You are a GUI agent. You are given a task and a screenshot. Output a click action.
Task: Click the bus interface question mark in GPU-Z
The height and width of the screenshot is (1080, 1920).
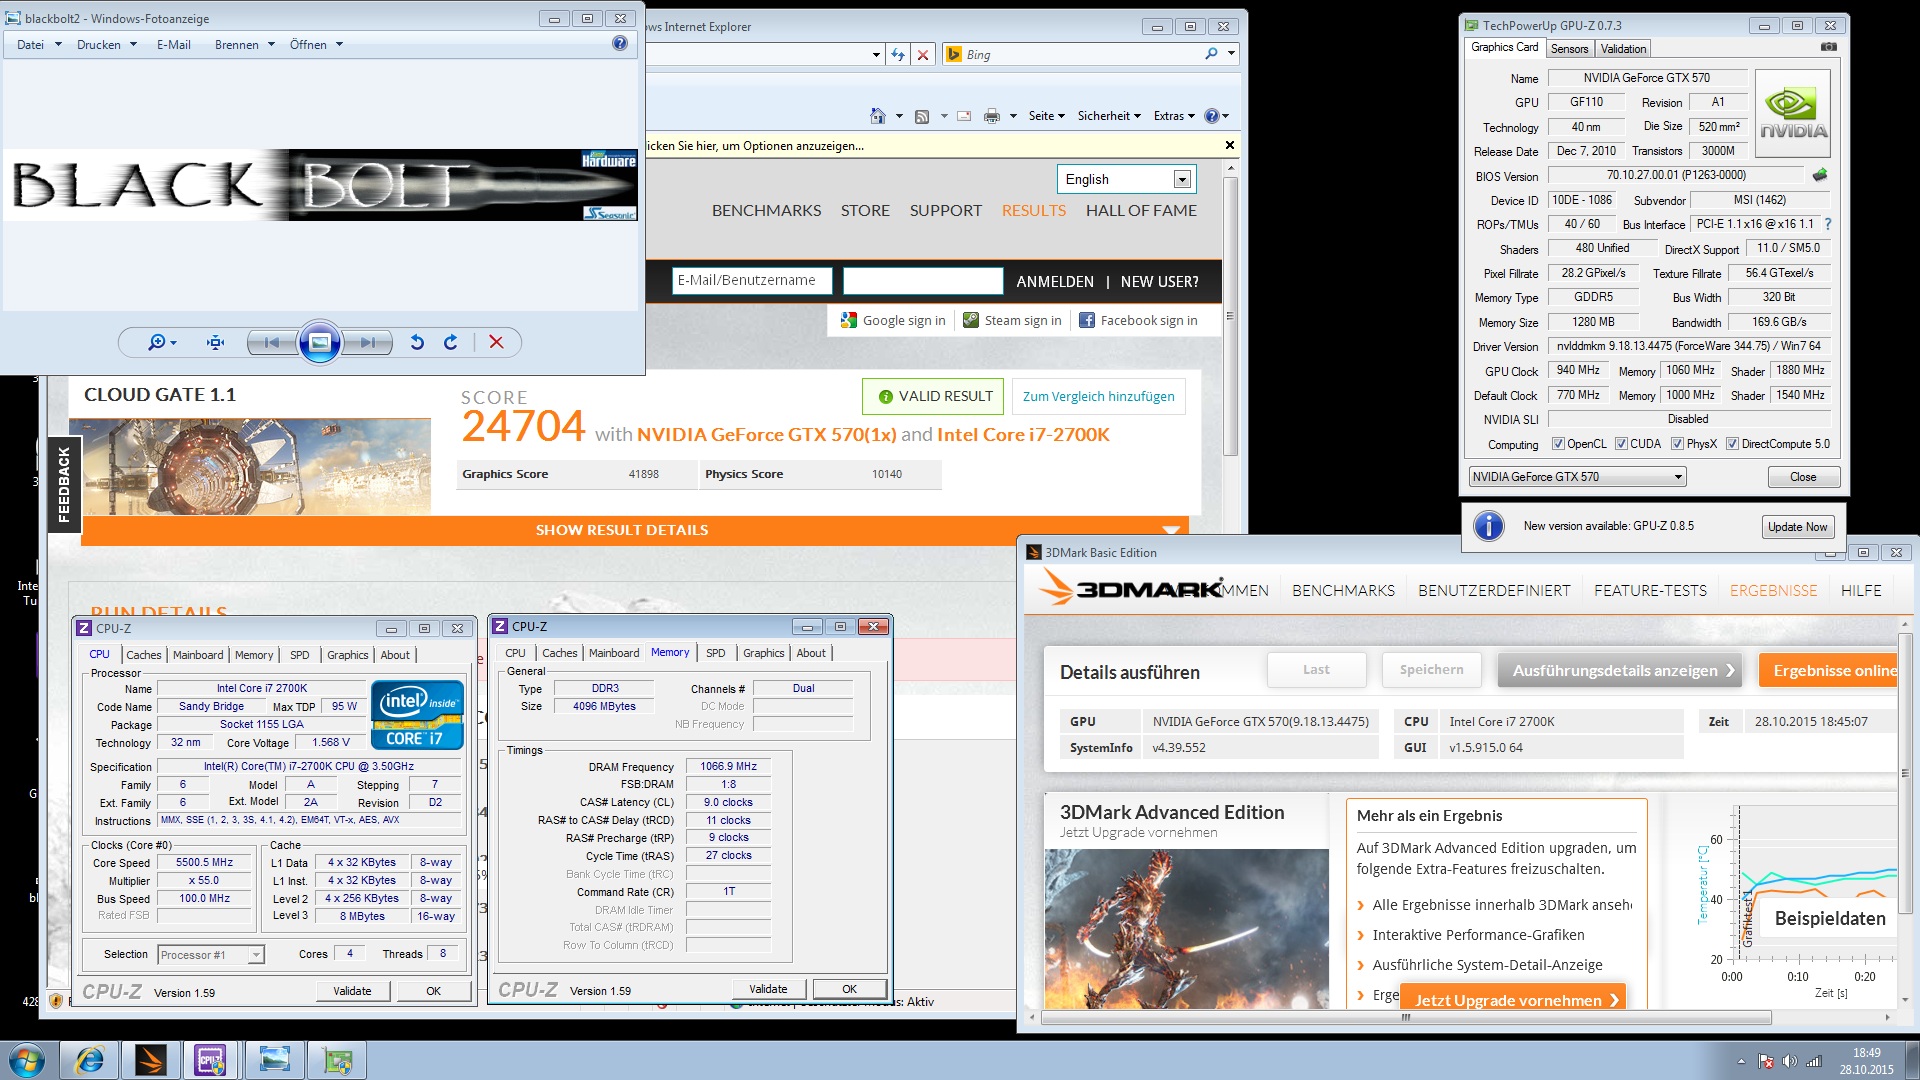point(1828,224)
